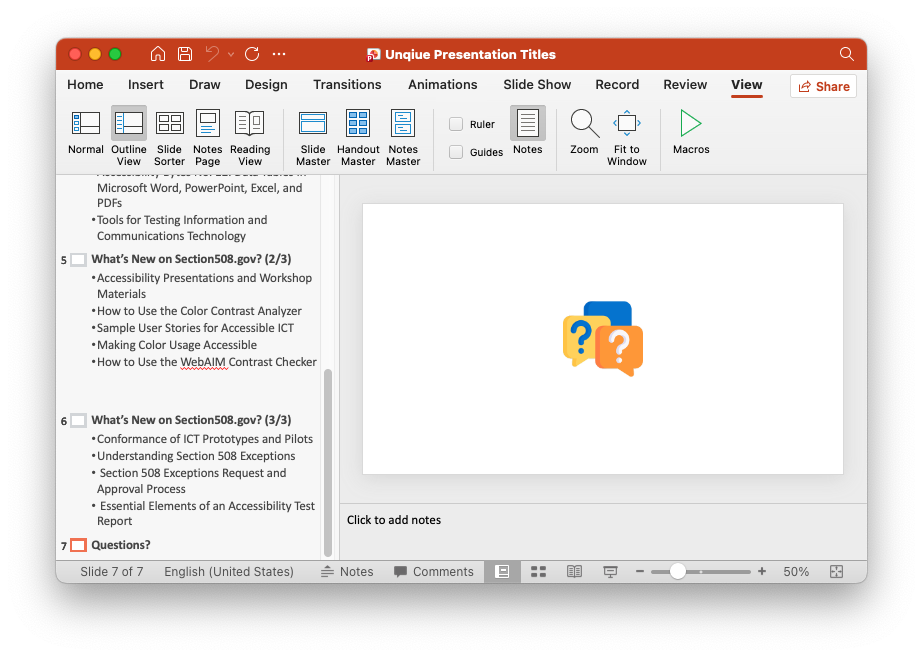This screenshot has height=657, width=923.
Task: Open the English (United States) language selector
Action: (x=229, y=571)
